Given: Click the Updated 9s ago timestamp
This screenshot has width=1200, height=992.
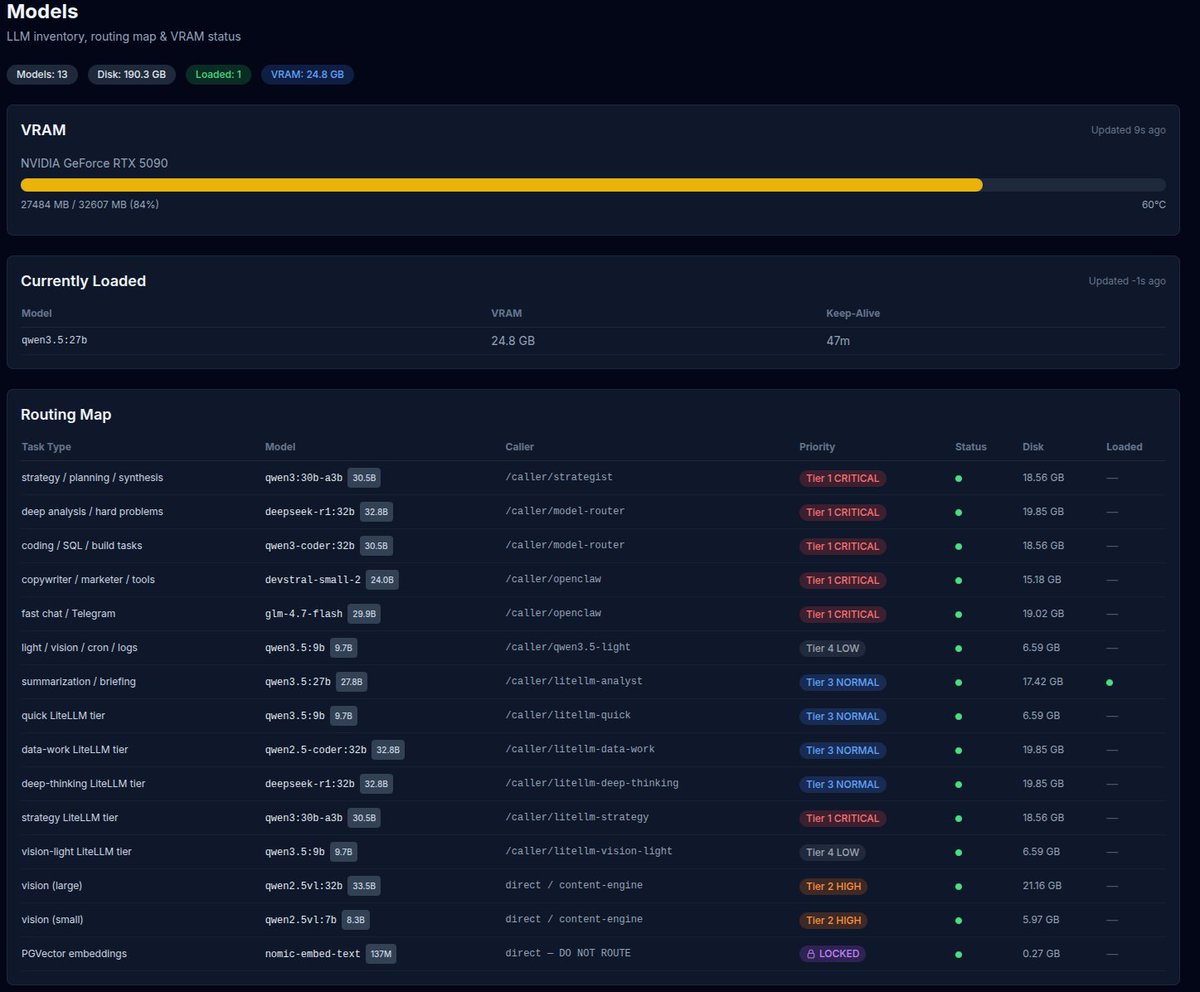Looking at the screenshot, I should pyautogui.click(x=1128, y=130).
